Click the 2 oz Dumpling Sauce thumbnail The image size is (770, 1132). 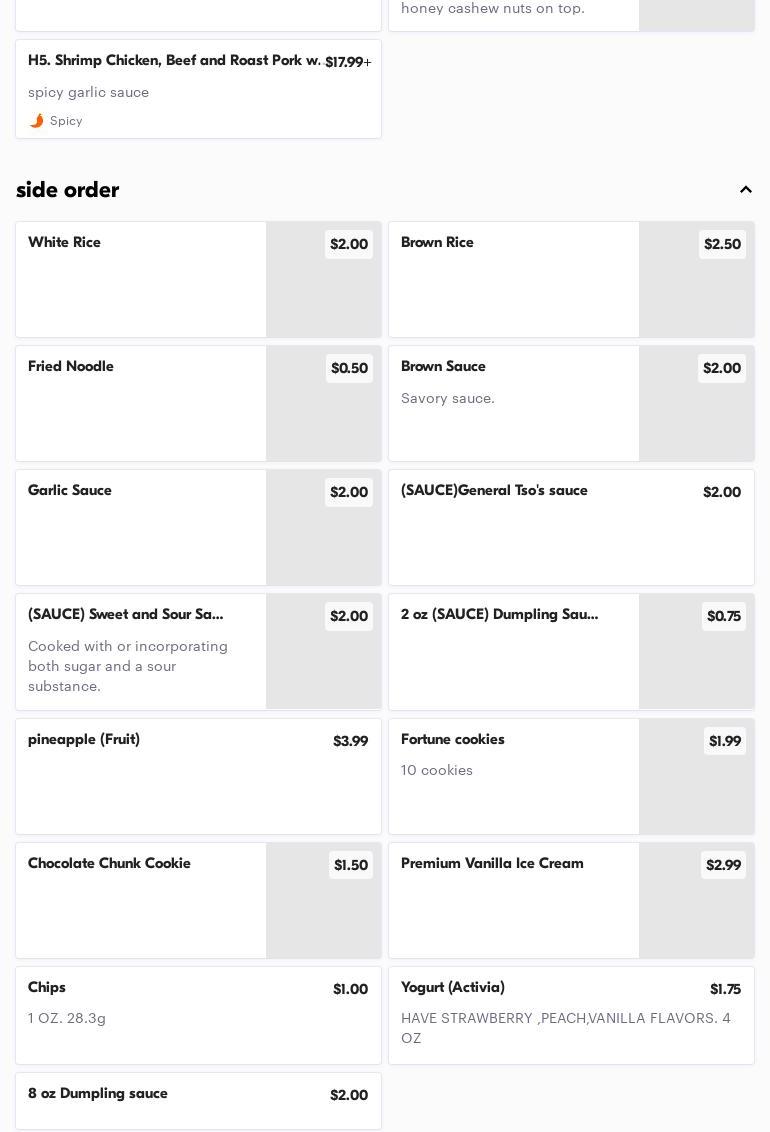[696, 652]
